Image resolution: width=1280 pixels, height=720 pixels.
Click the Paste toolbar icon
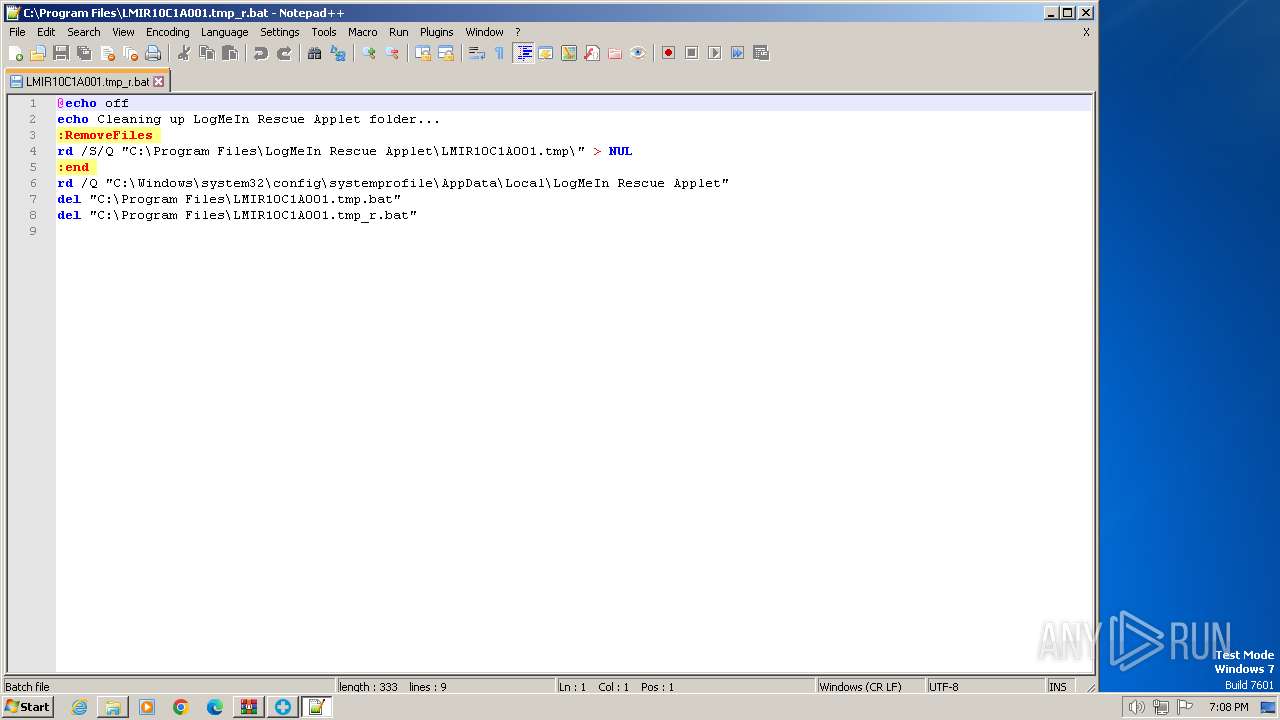click(230, 53)
